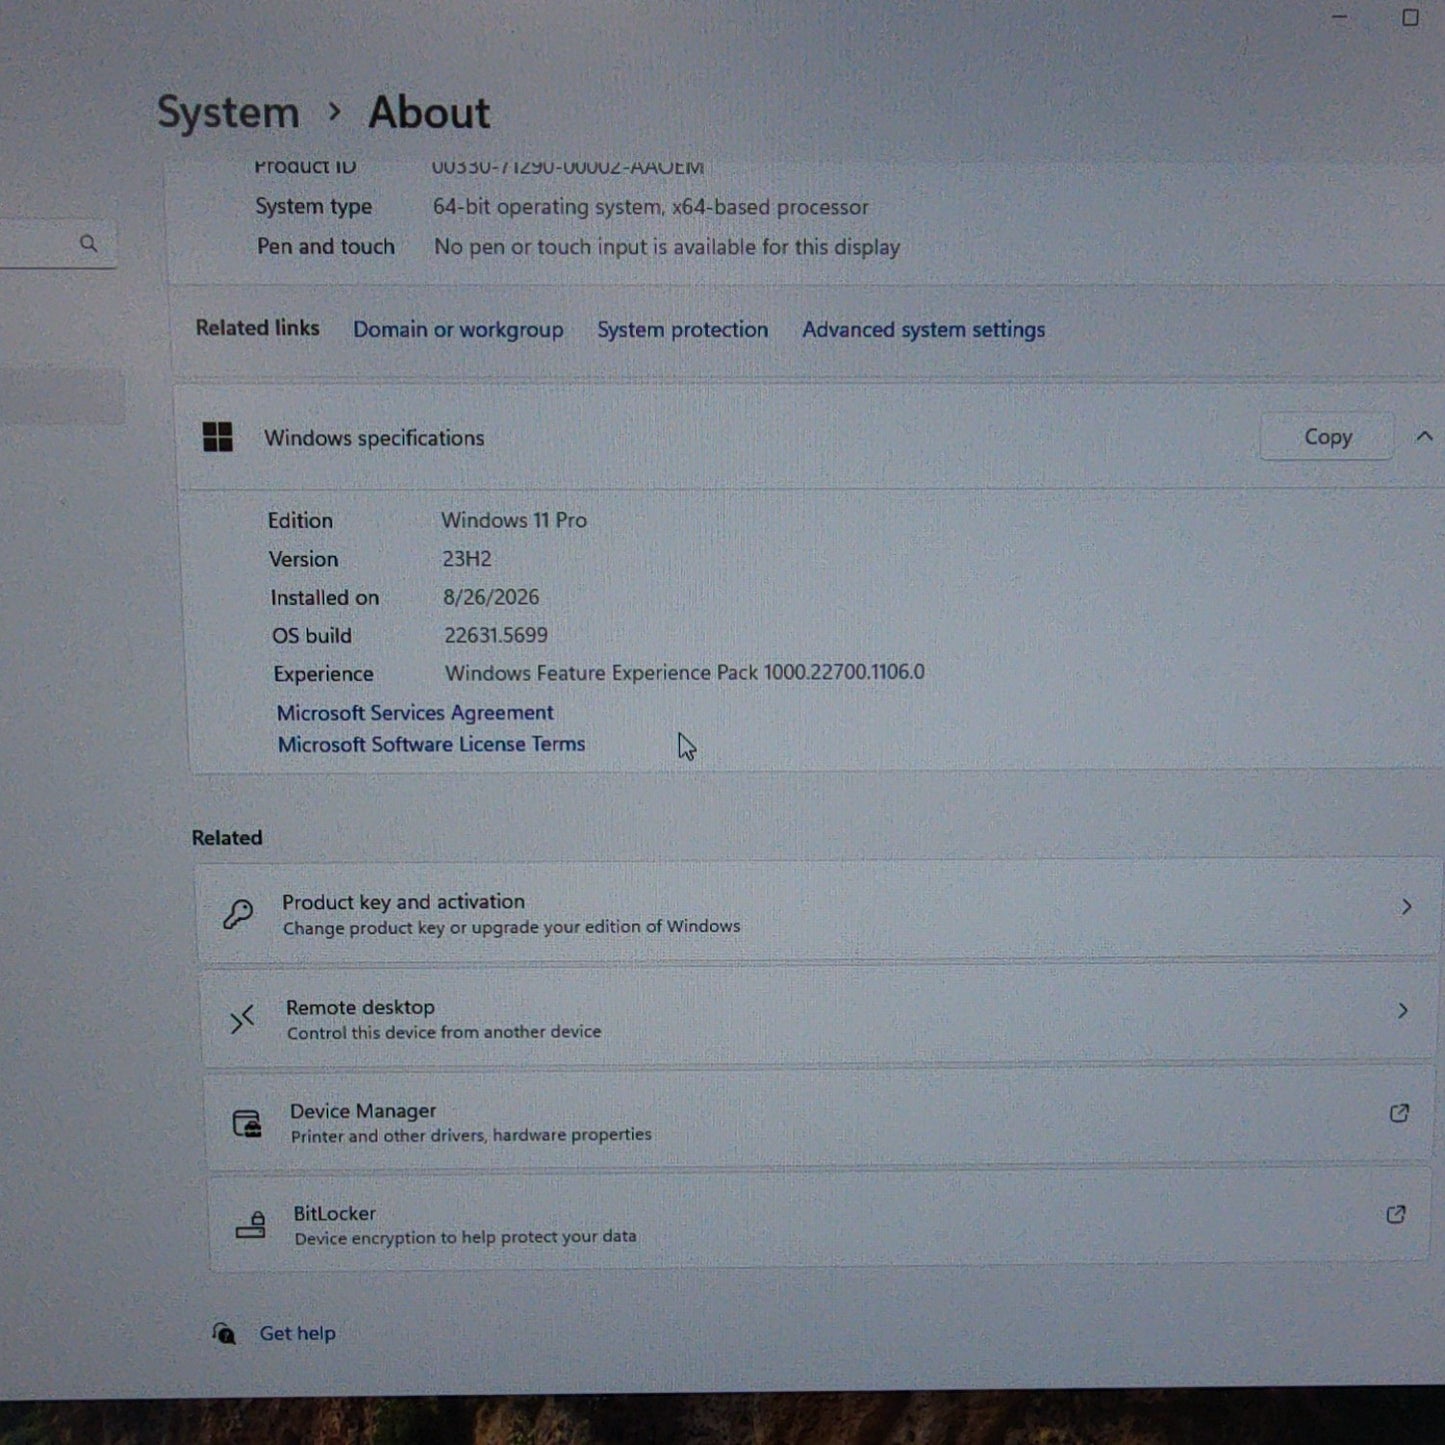Click the Pen and touch label

326,246
